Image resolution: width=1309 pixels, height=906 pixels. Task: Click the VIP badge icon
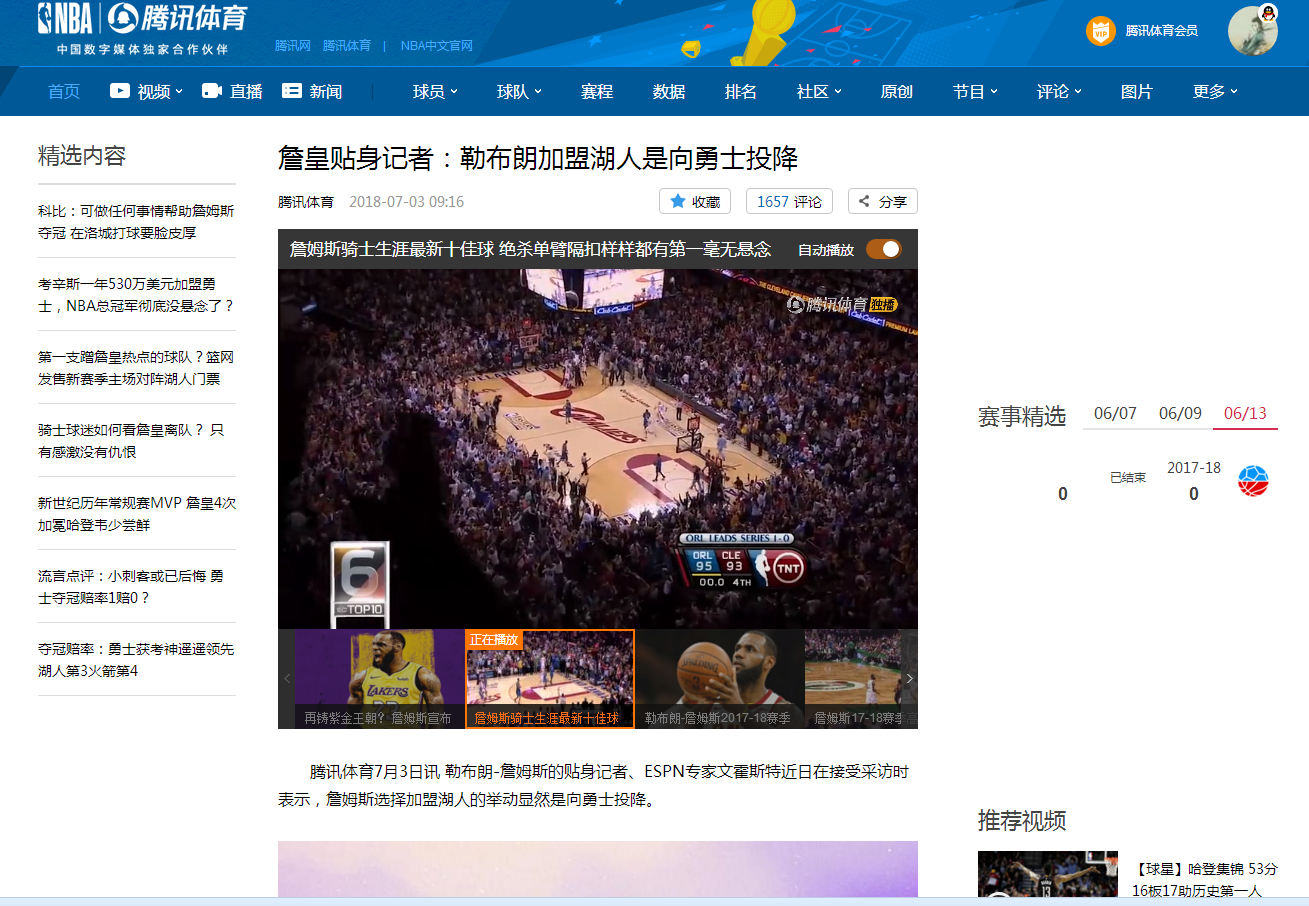click(1100, 31)
